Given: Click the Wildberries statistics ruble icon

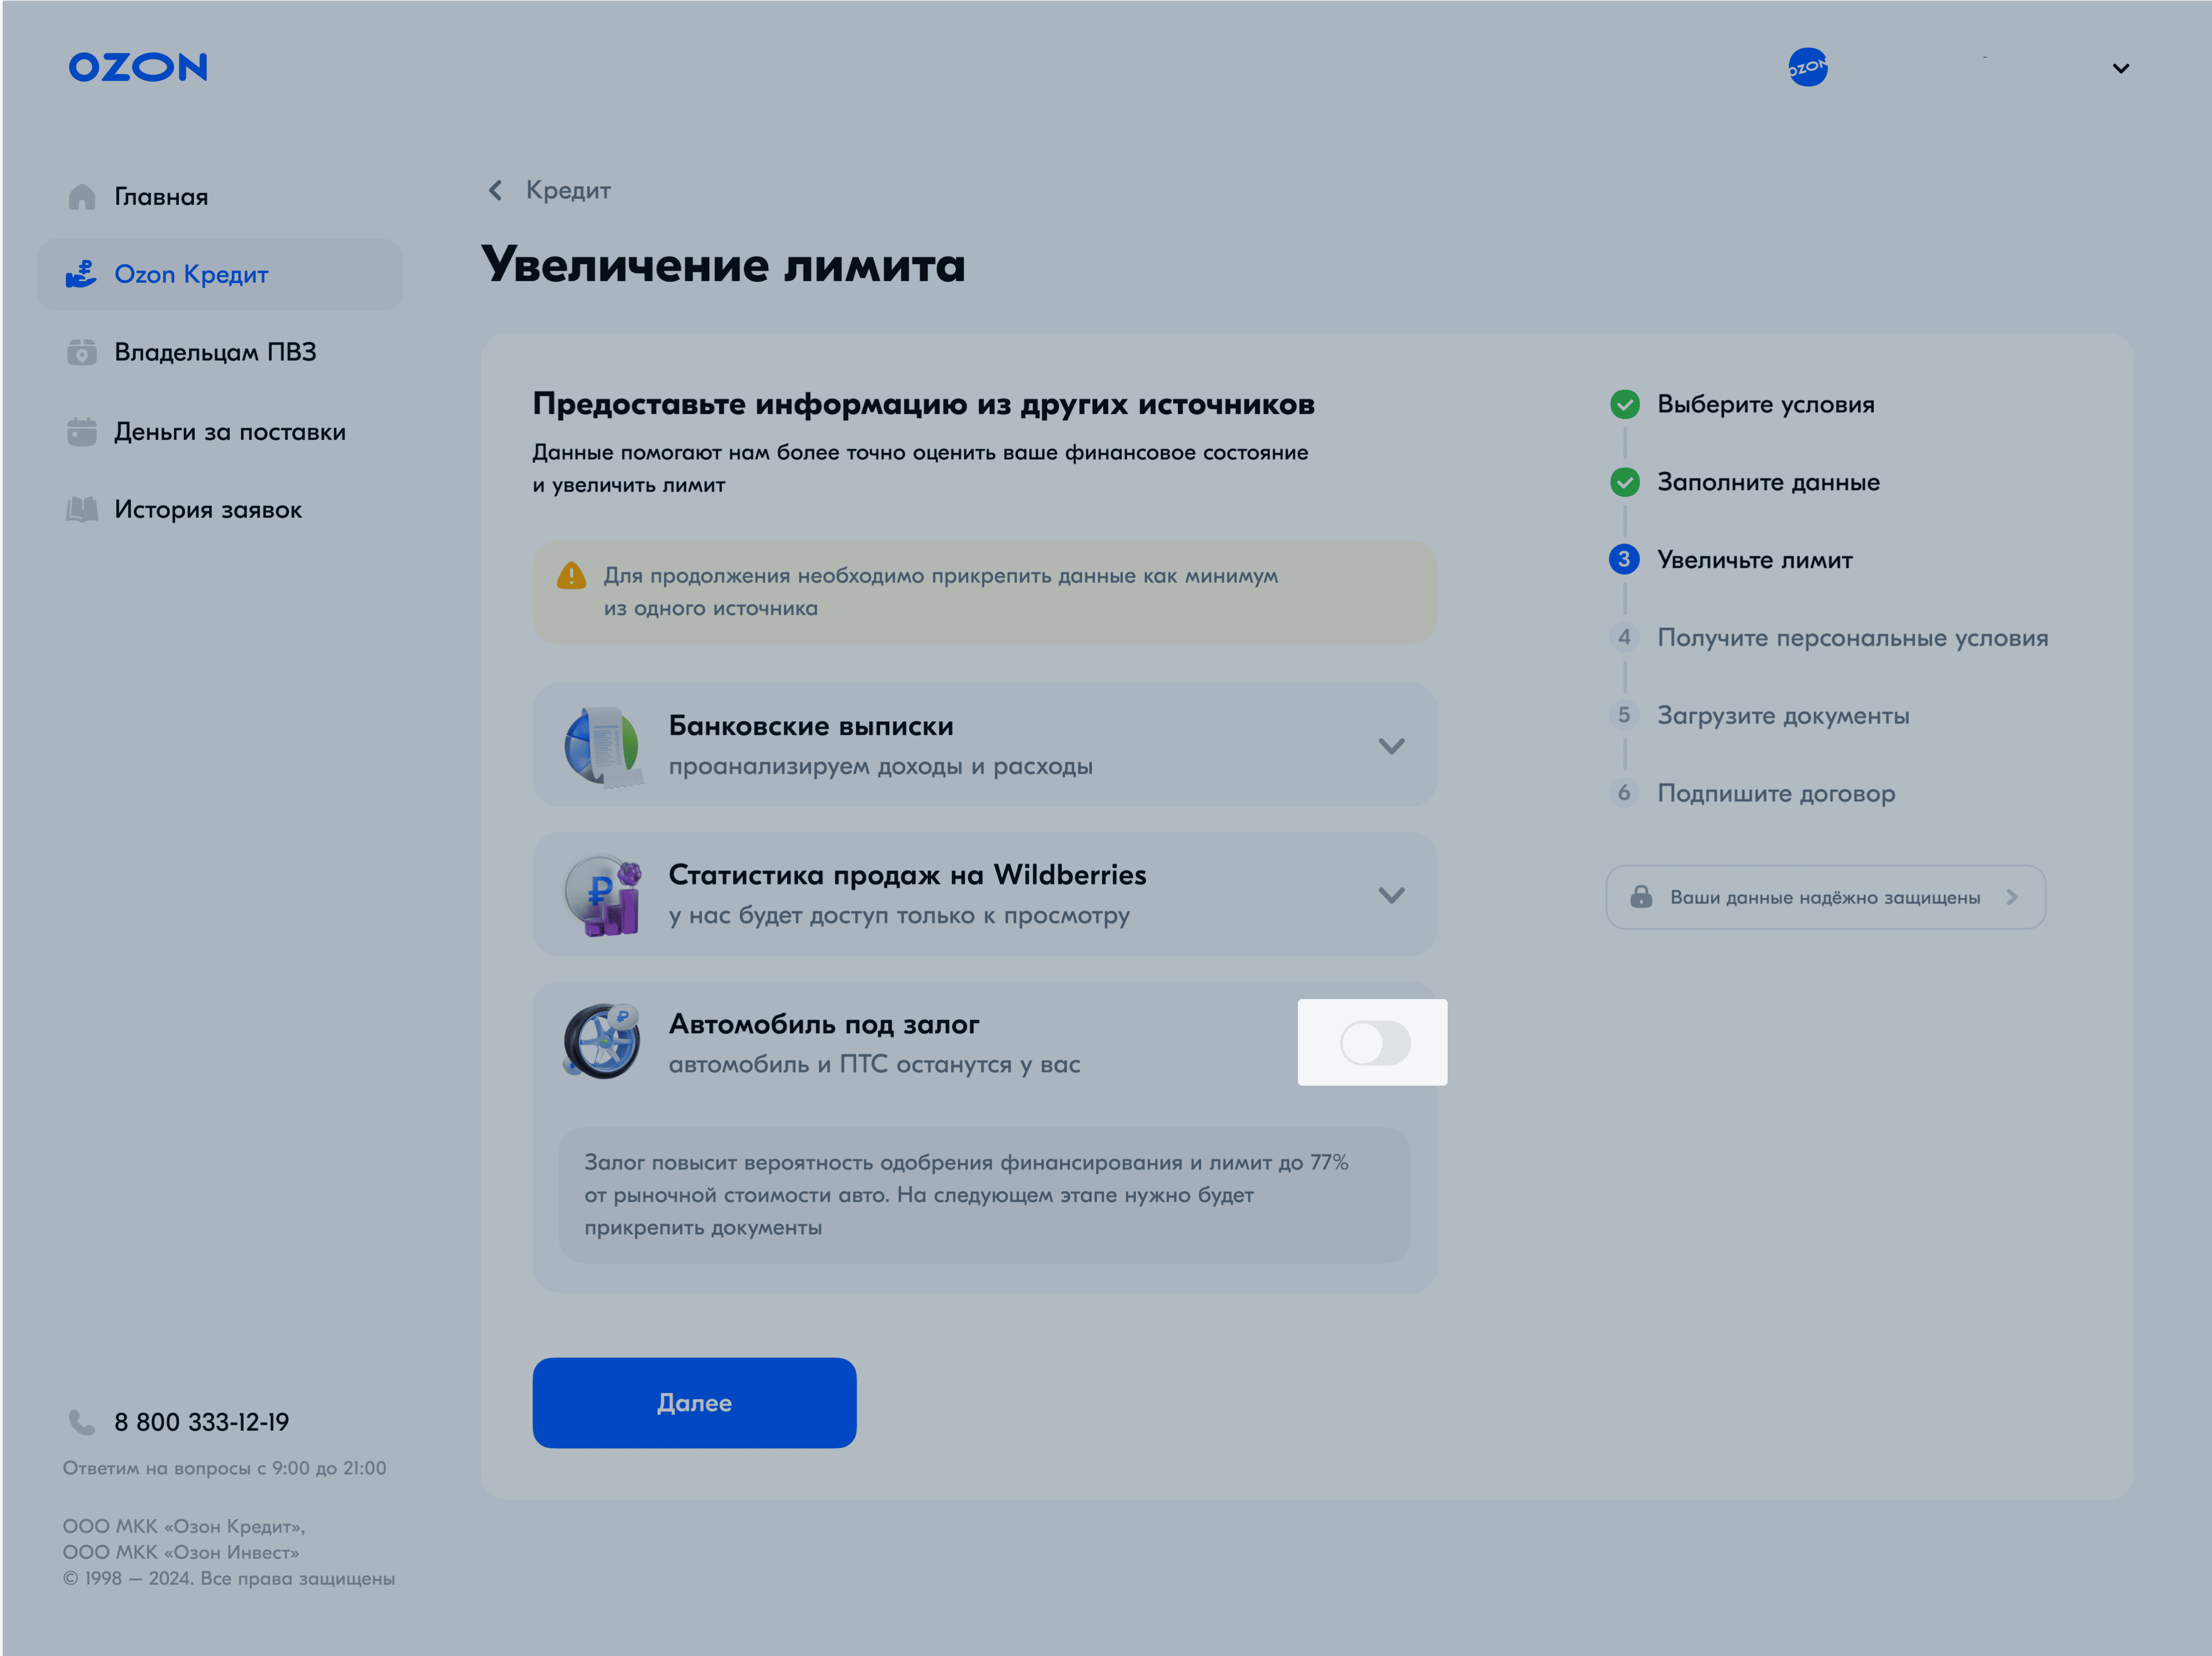Looking at the screenshot, I should click(x=602, y=895).
